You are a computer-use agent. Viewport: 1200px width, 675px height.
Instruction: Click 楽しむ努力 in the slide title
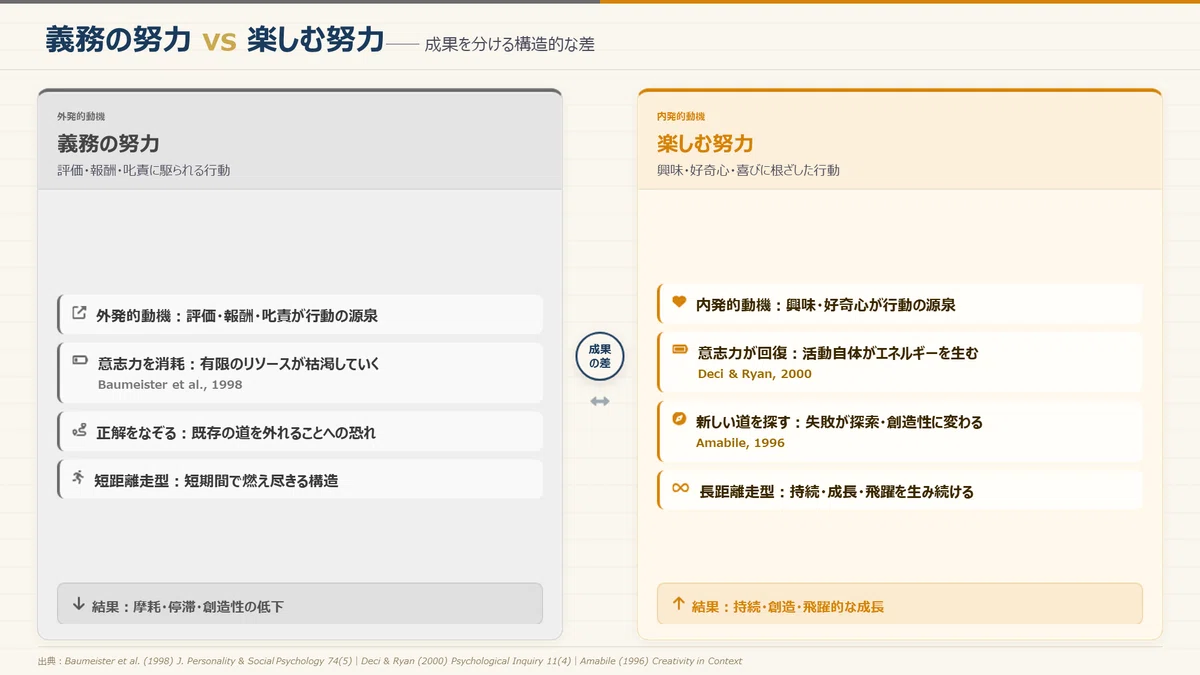(x=316, y=40)
